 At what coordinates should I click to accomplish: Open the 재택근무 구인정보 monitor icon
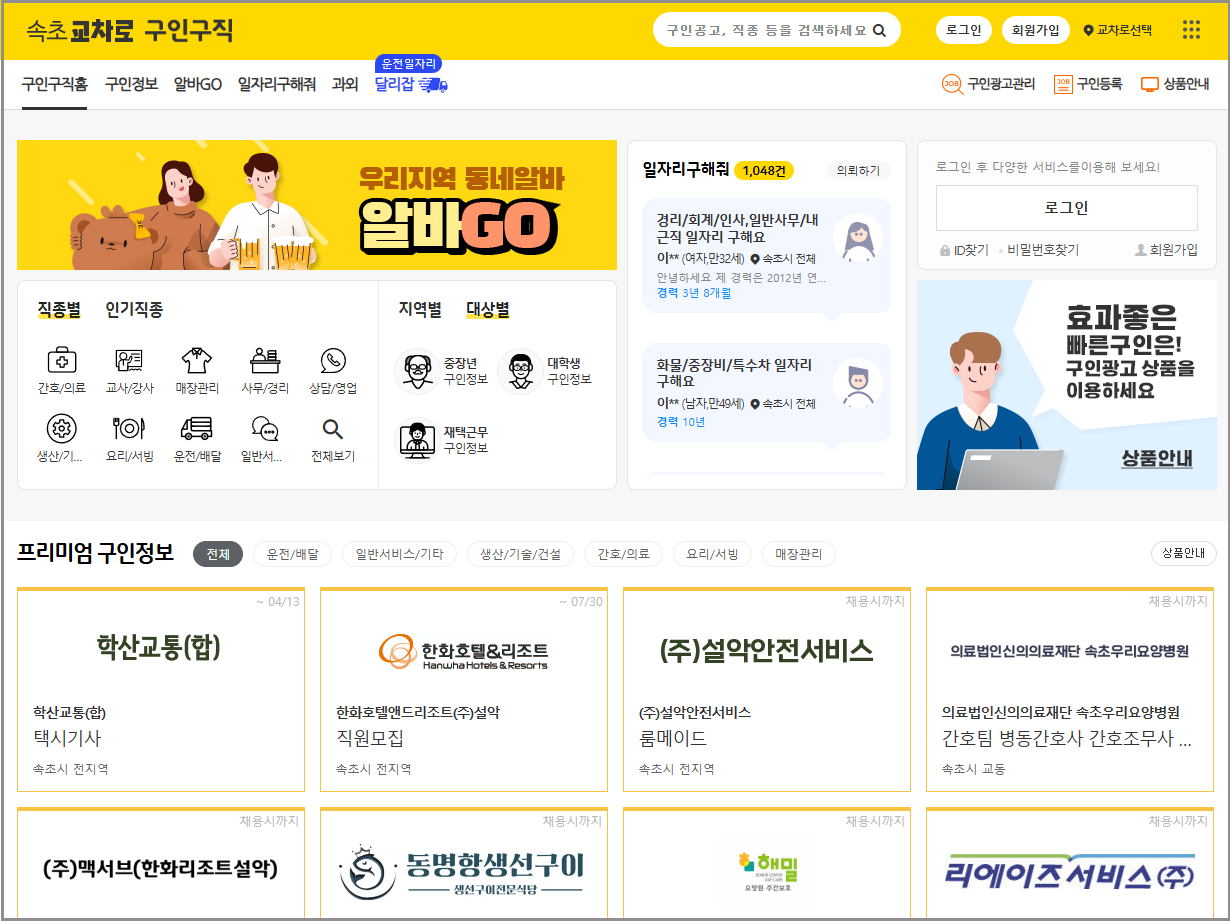418,436
